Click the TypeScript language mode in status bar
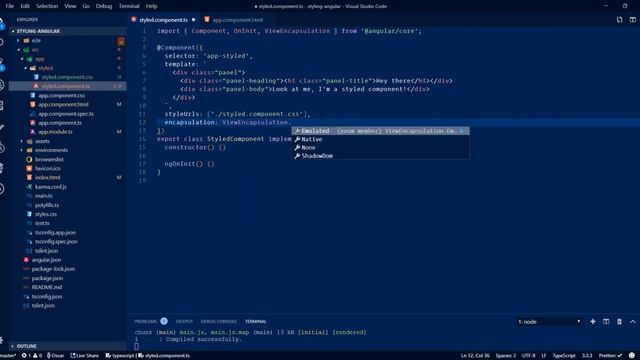Screen dimensions: 640x360 click(564, 356)
